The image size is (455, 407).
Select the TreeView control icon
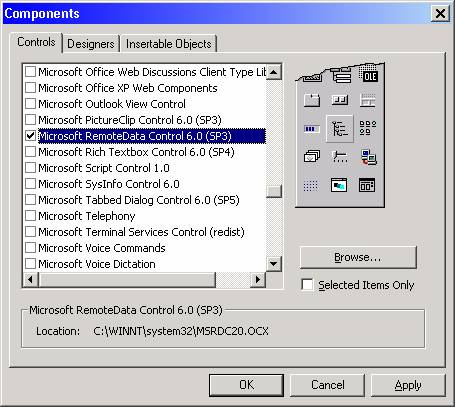tap(340, 128)
